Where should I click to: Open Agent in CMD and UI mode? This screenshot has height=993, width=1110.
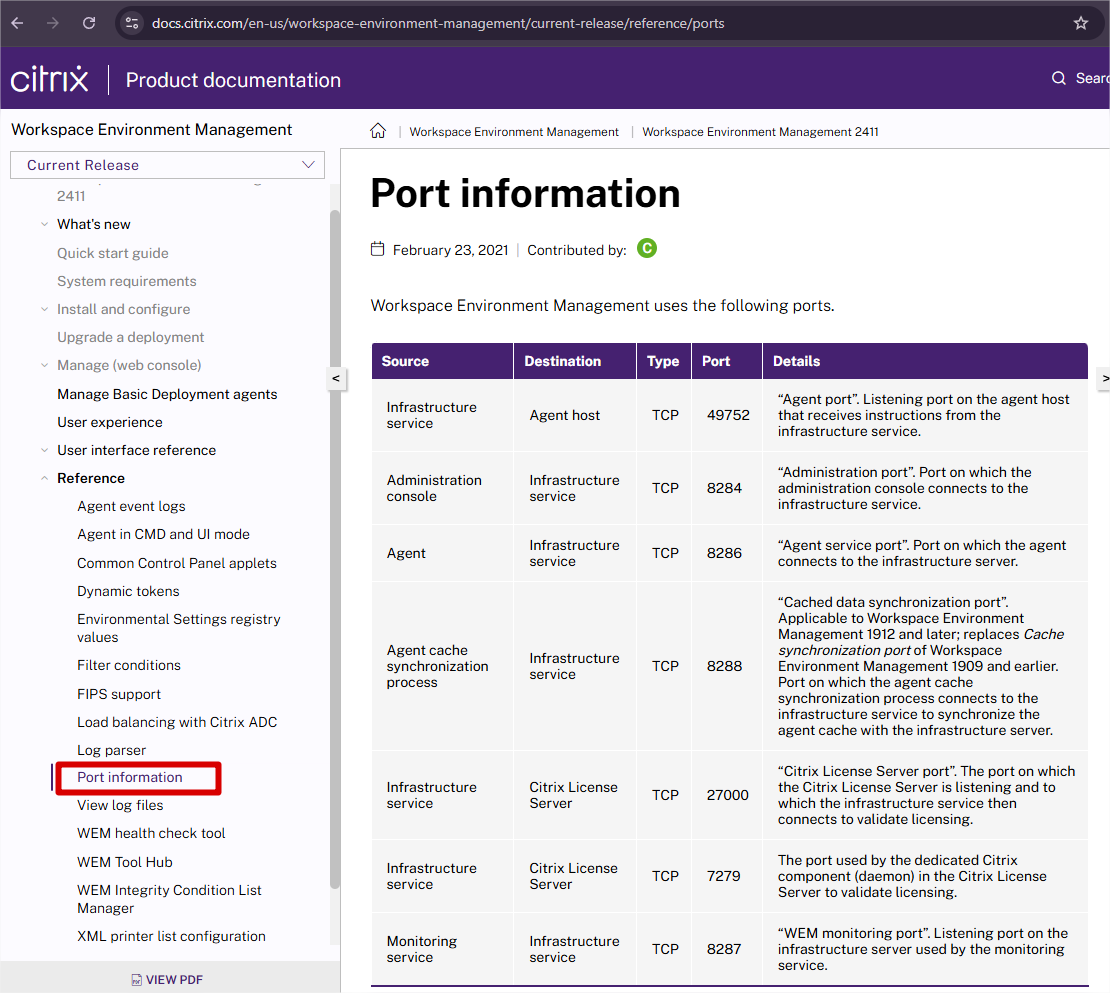(x=164, y=534)
